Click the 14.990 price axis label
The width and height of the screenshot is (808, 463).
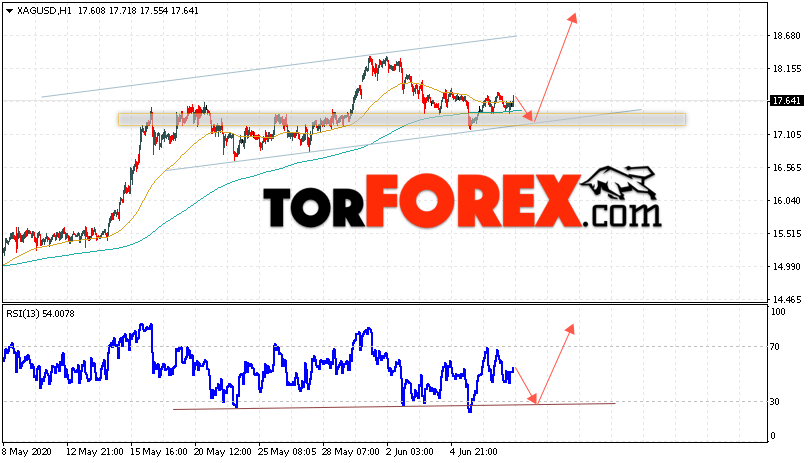pyautogui.click(x=786, y=267)
